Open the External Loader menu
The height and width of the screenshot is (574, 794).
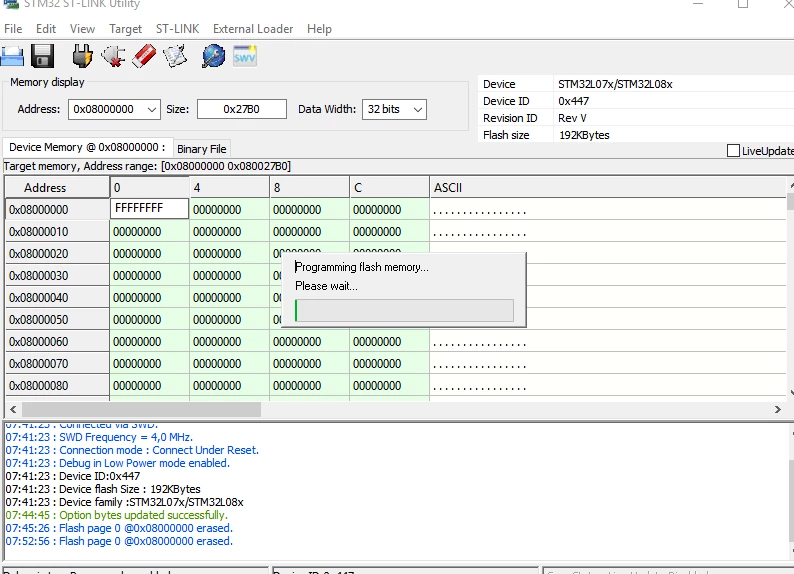coord(253,29)
